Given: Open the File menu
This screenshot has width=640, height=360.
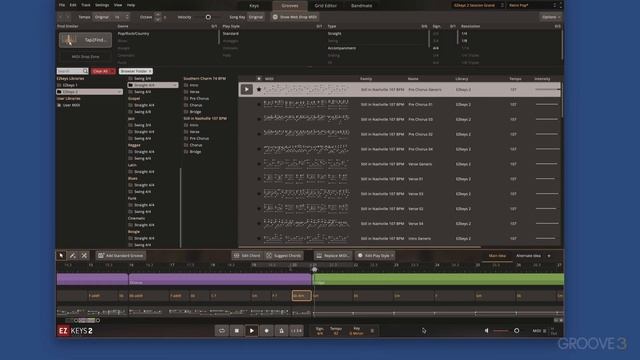Looking at the screenshot, I should pos(62,5).
